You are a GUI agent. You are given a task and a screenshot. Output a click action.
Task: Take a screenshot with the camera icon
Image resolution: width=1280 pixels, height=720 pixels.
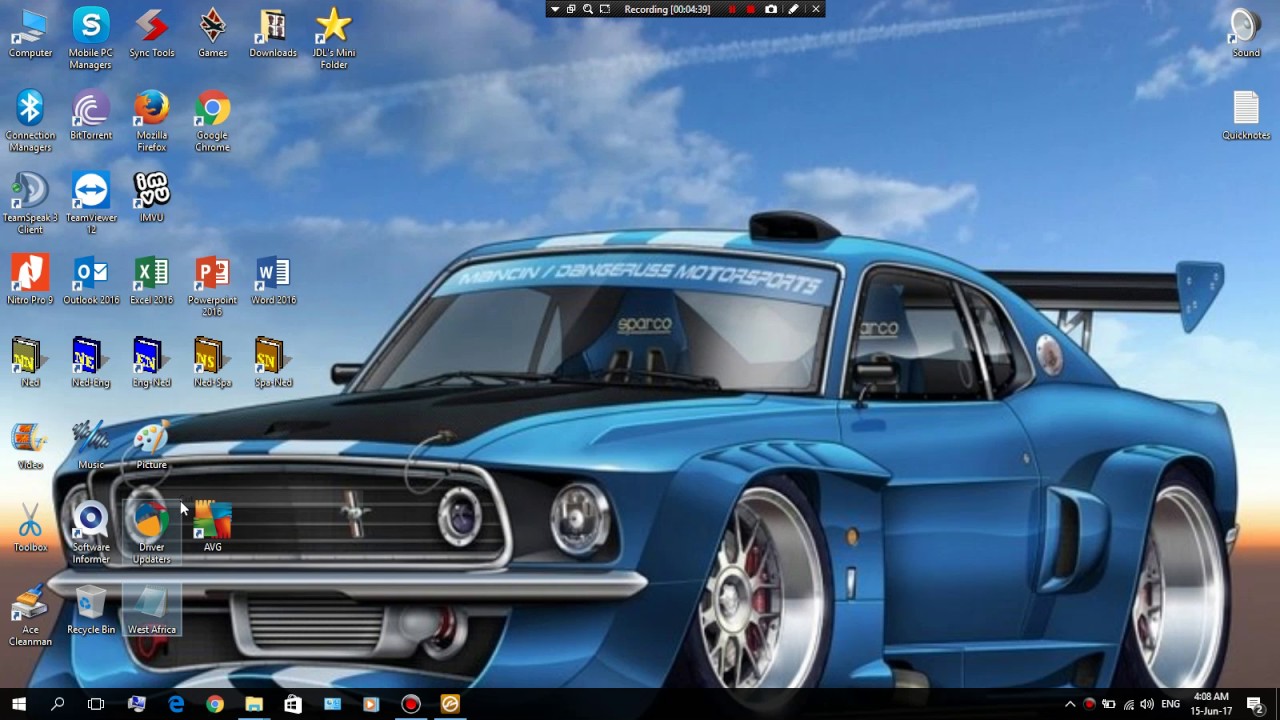tap(771, 9)
